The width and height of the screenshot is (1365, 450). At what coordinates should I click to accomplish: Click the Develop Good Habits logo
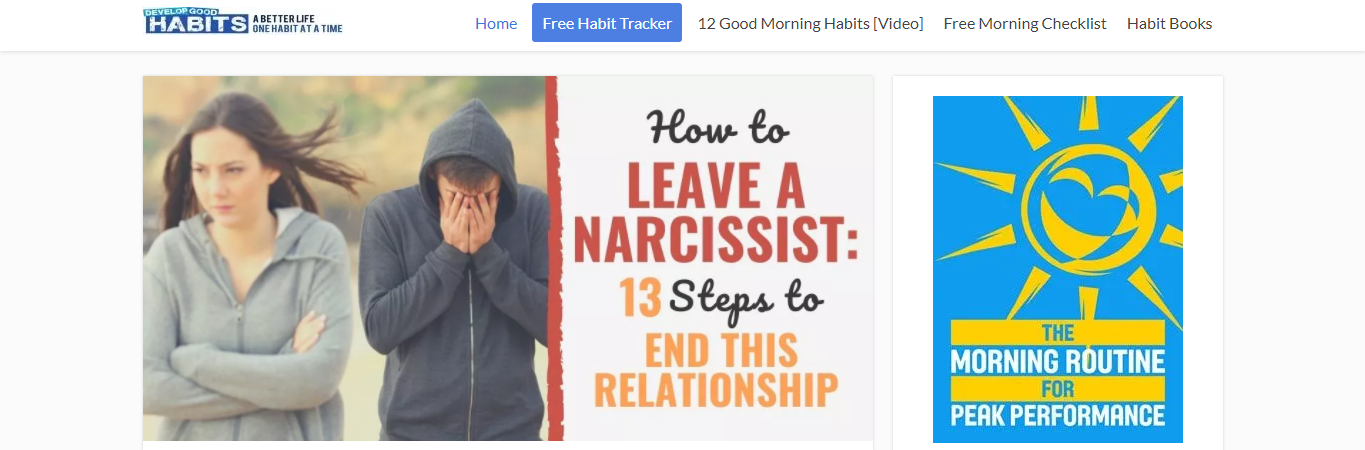(243, 21)
